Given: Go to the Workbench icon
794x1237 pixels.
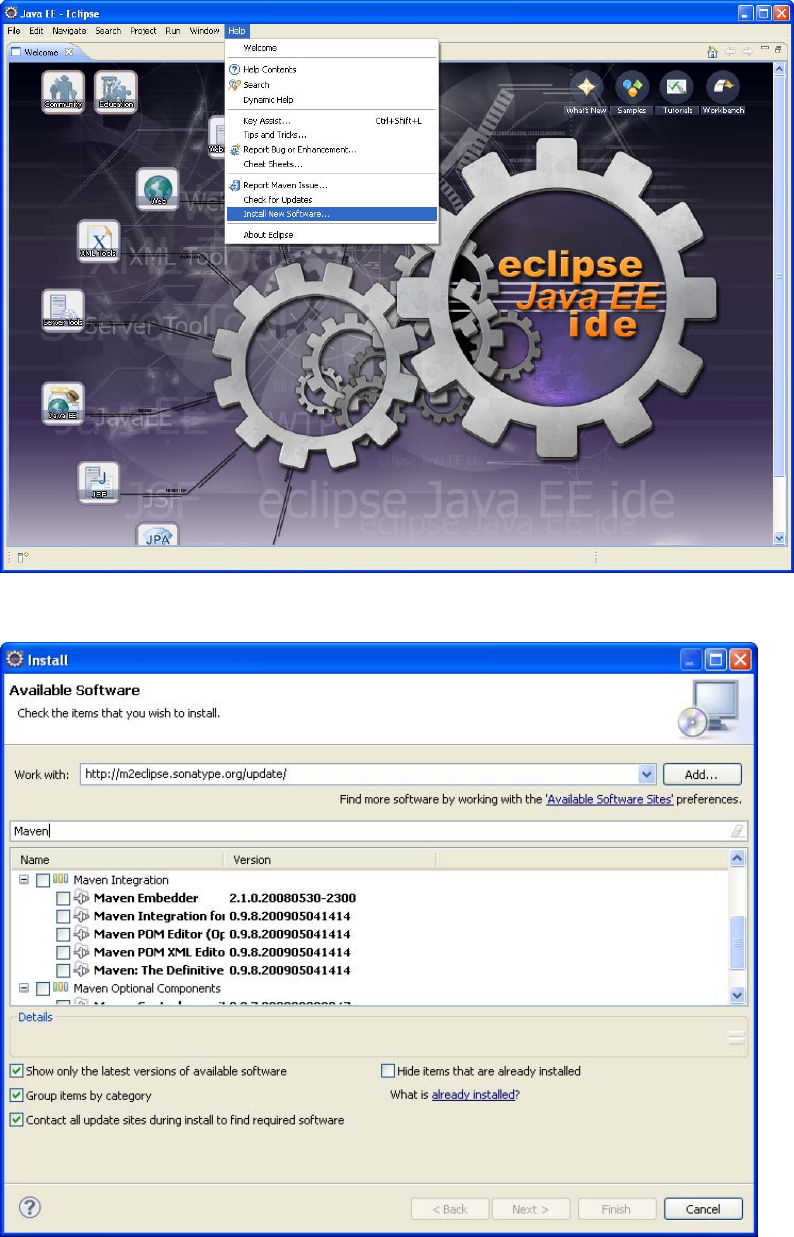Looking at the screenshot, I should (x=723, y=87).
